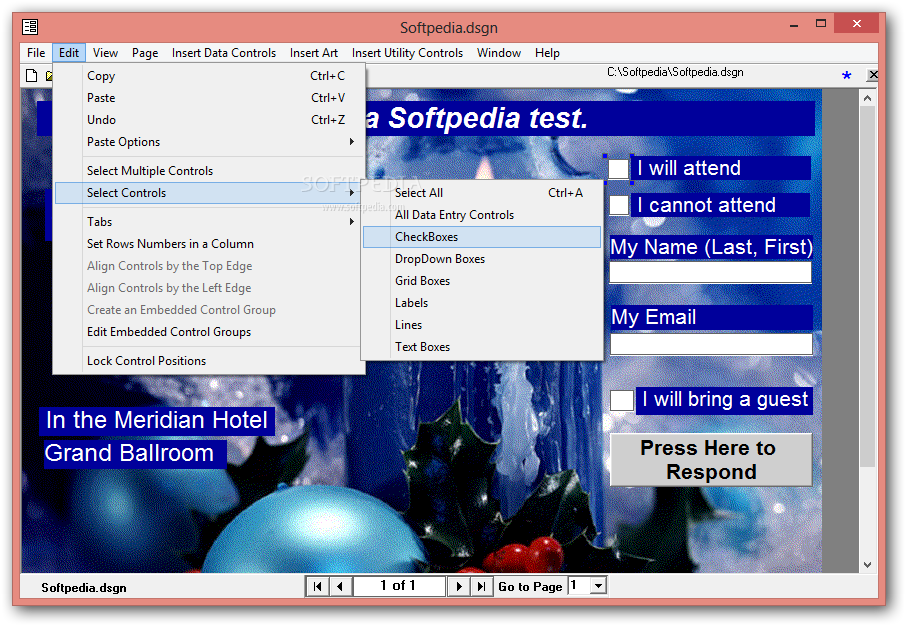Image resolution: width=906 pixels, height=626 pixels.
Task: Choose Edit Embedded Control Groups
Action: click(209, 331)
